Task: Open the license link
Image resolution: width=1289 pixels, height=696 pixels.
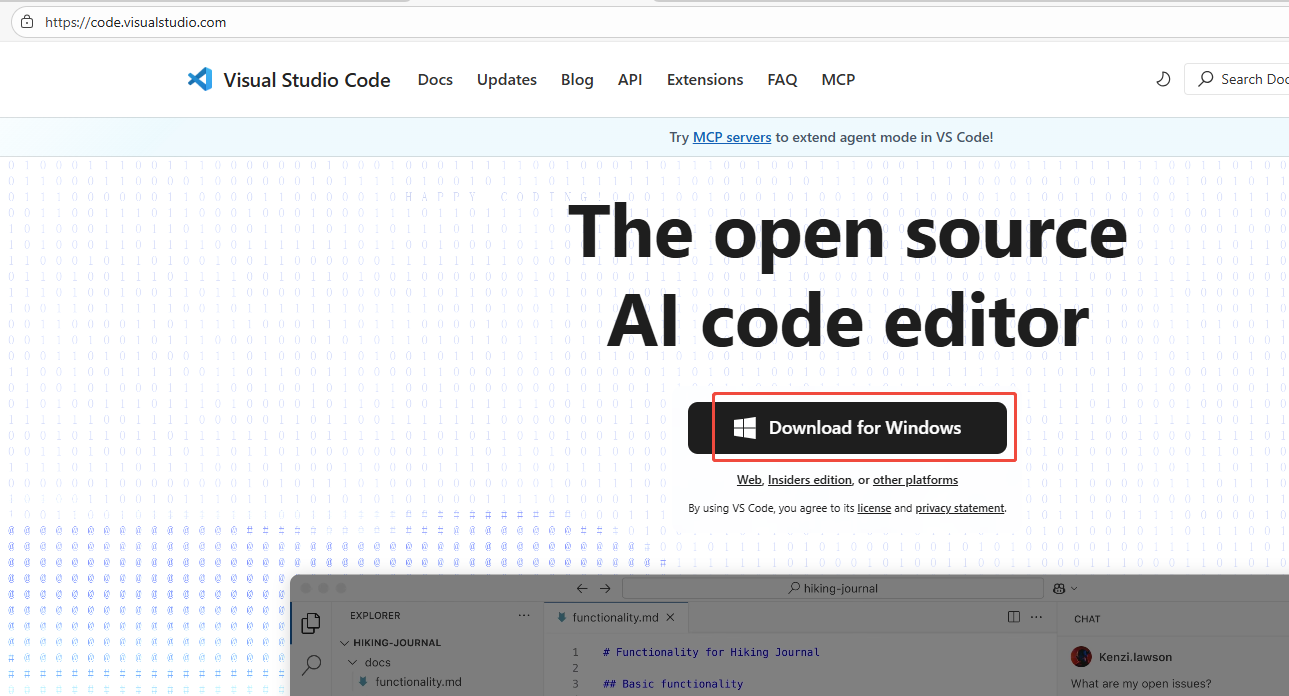Action: (874, 508)
